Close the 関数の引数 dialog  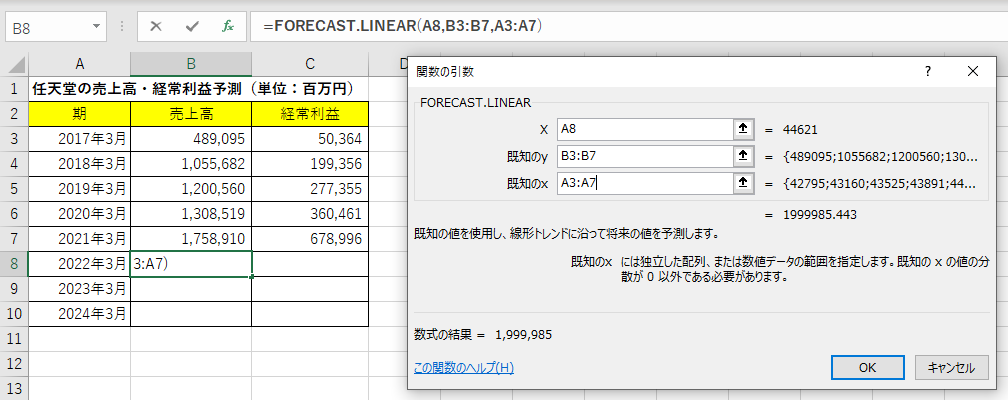coord(973,71)
